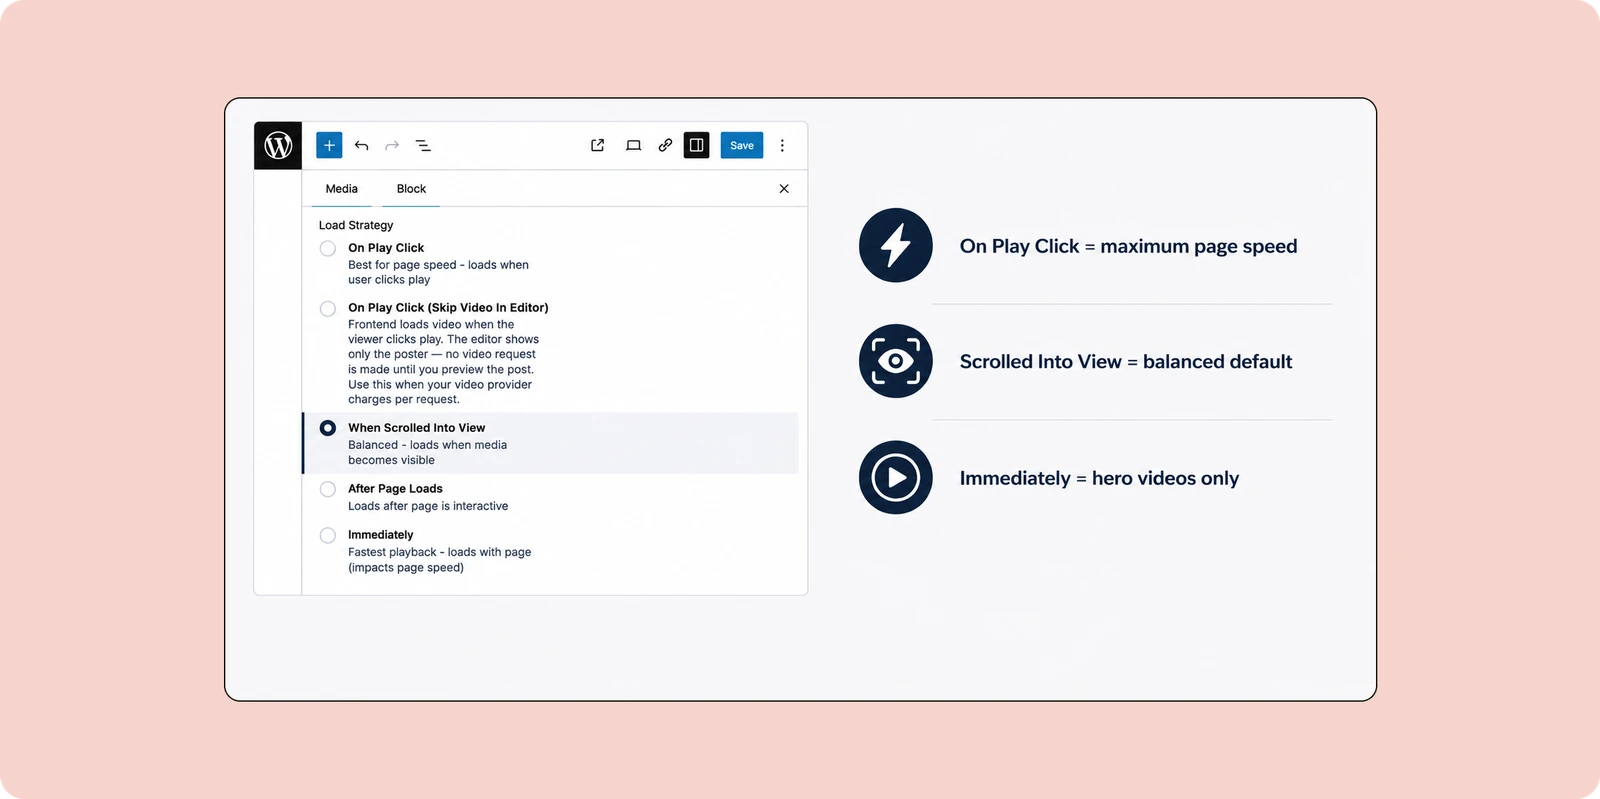Click 'Best for page speed' description text
The width and height of the screenshot is (1600, 799).
[438, 272]
